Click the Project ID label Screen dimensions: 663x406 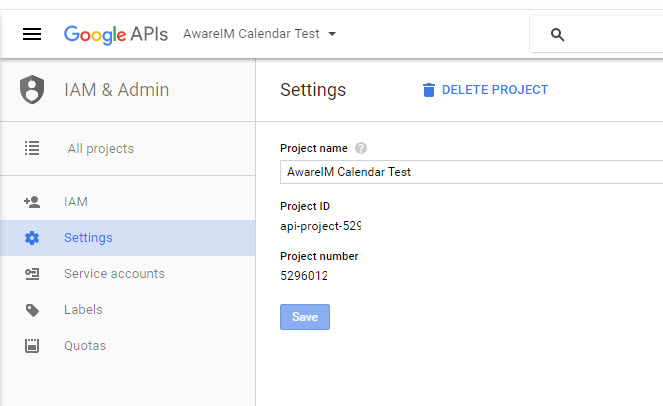click(x=305, y=206)
